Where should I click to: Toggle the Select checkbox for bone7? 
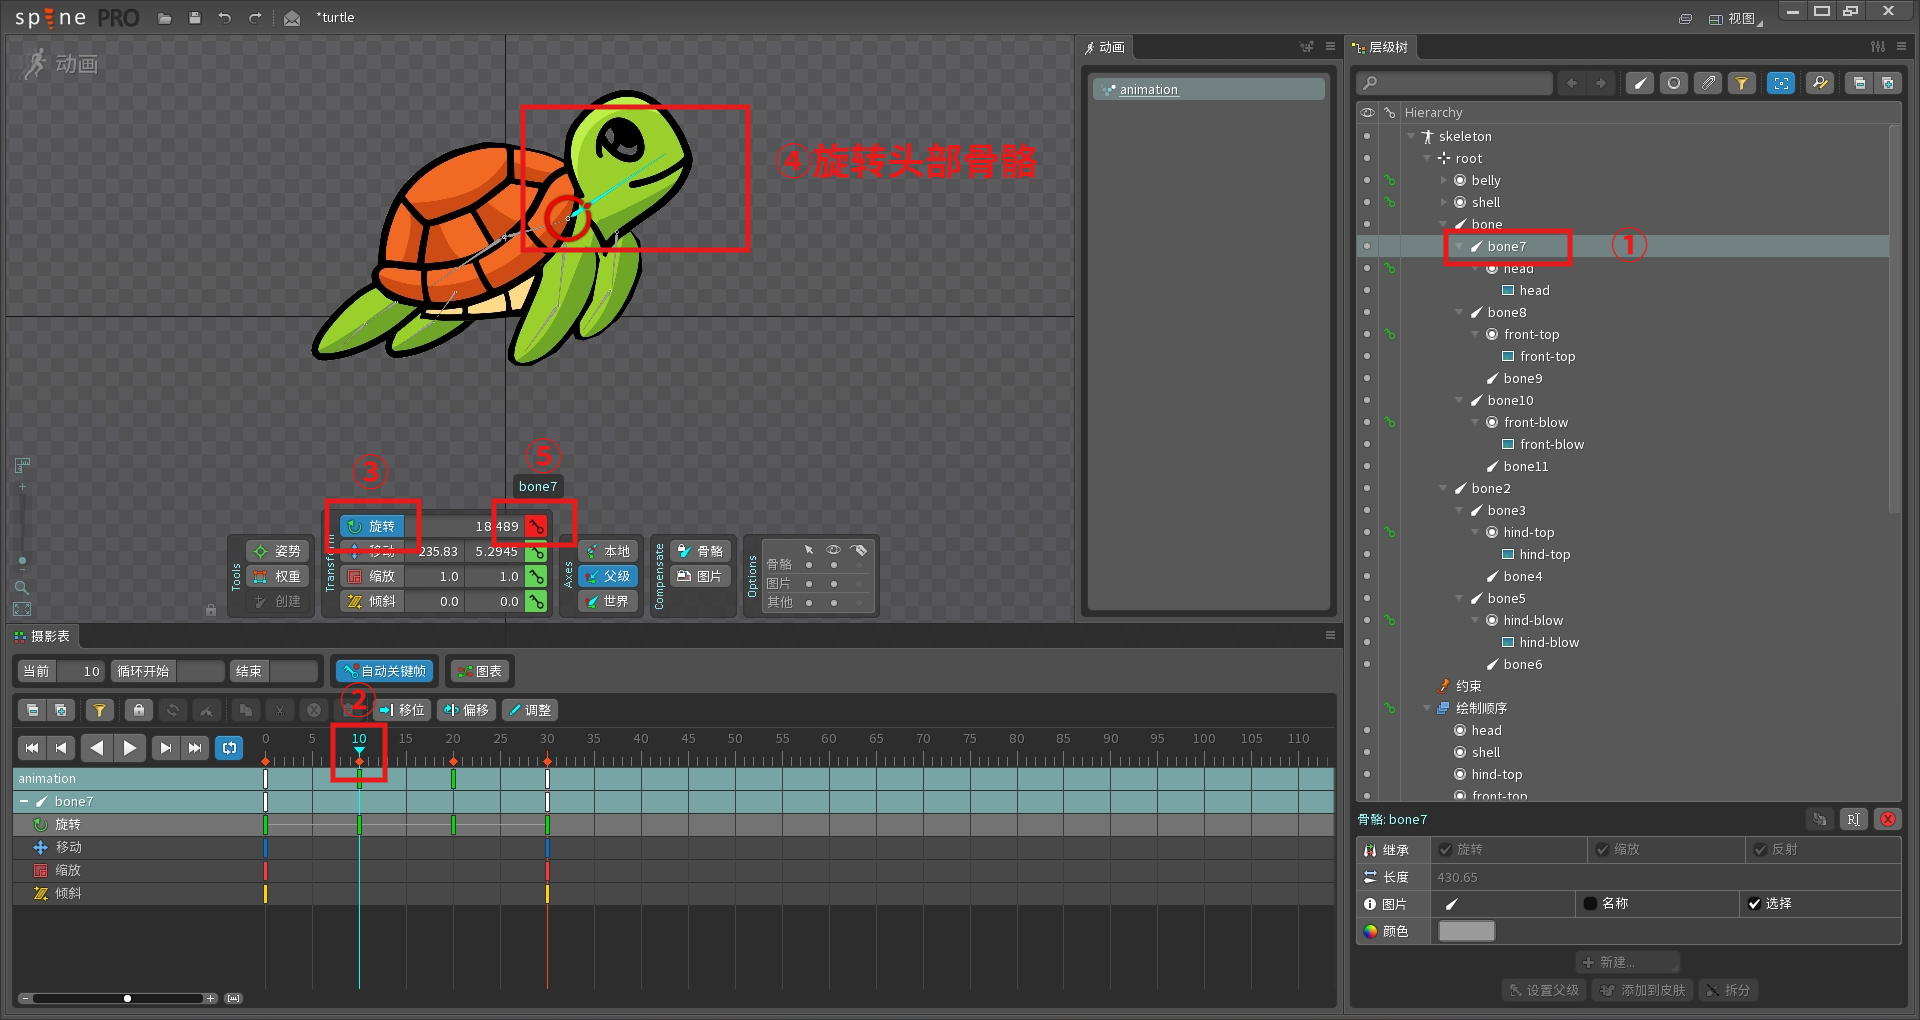point(1754,904)
